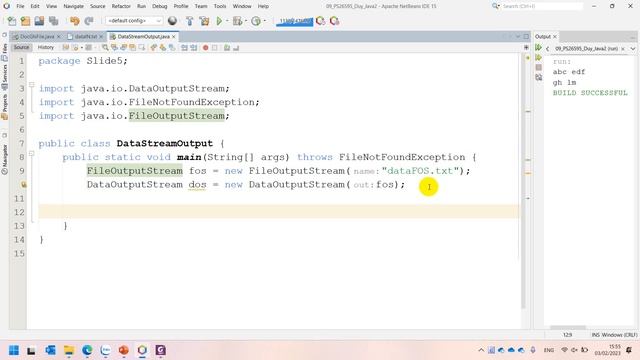Expand the Profile Project dropdown arrow

pos(264,21)
